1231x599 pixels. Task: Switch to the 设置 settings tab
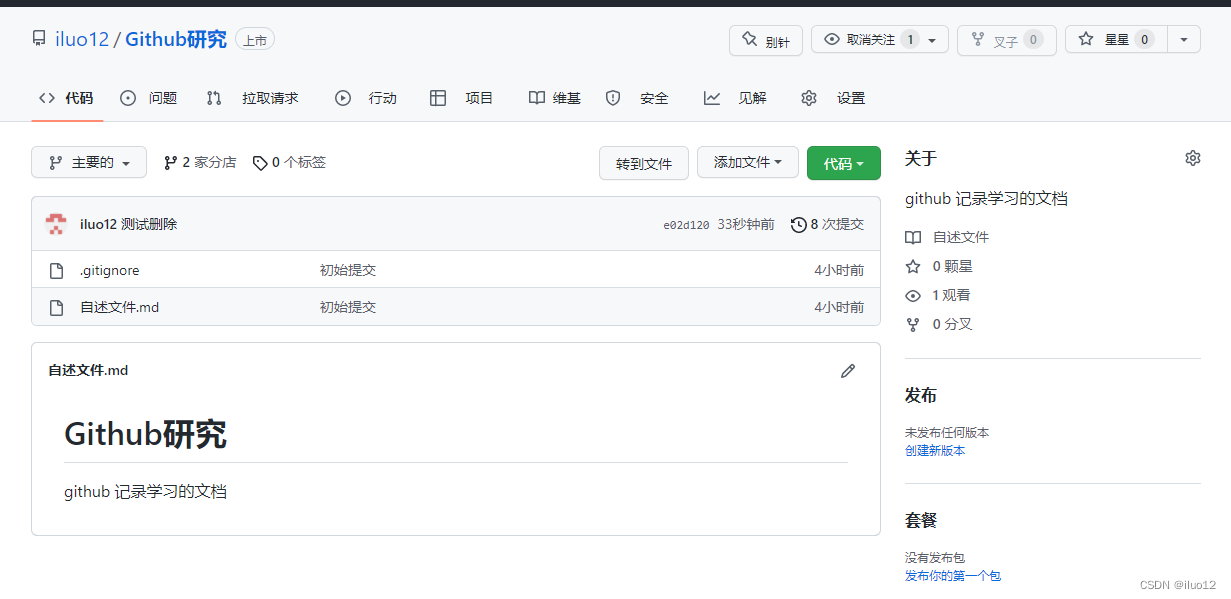(833, 98)
